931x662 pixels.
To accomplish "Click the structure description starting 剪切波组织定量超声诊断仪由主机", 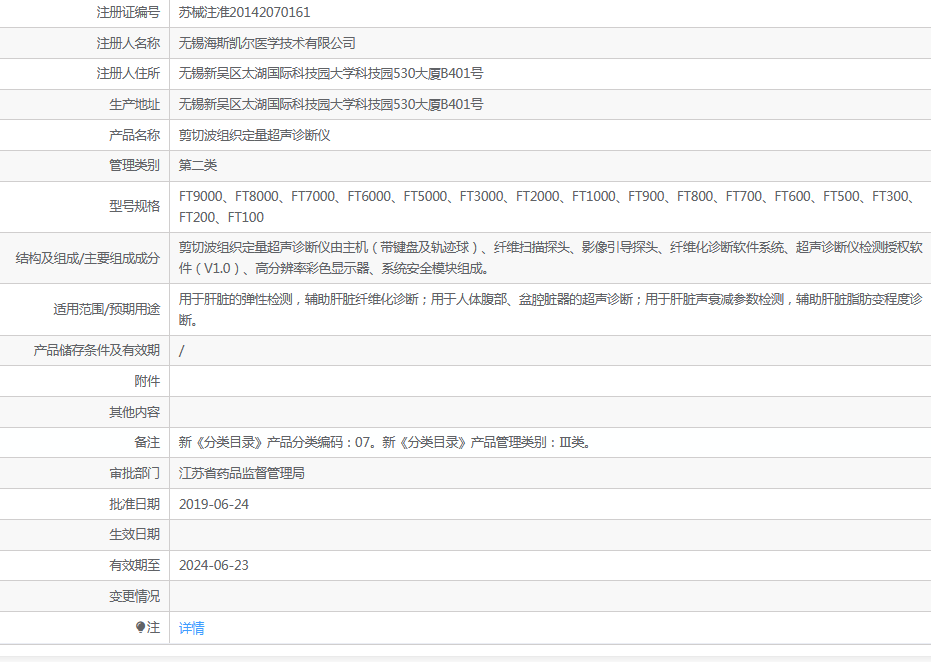I will 550,258.
